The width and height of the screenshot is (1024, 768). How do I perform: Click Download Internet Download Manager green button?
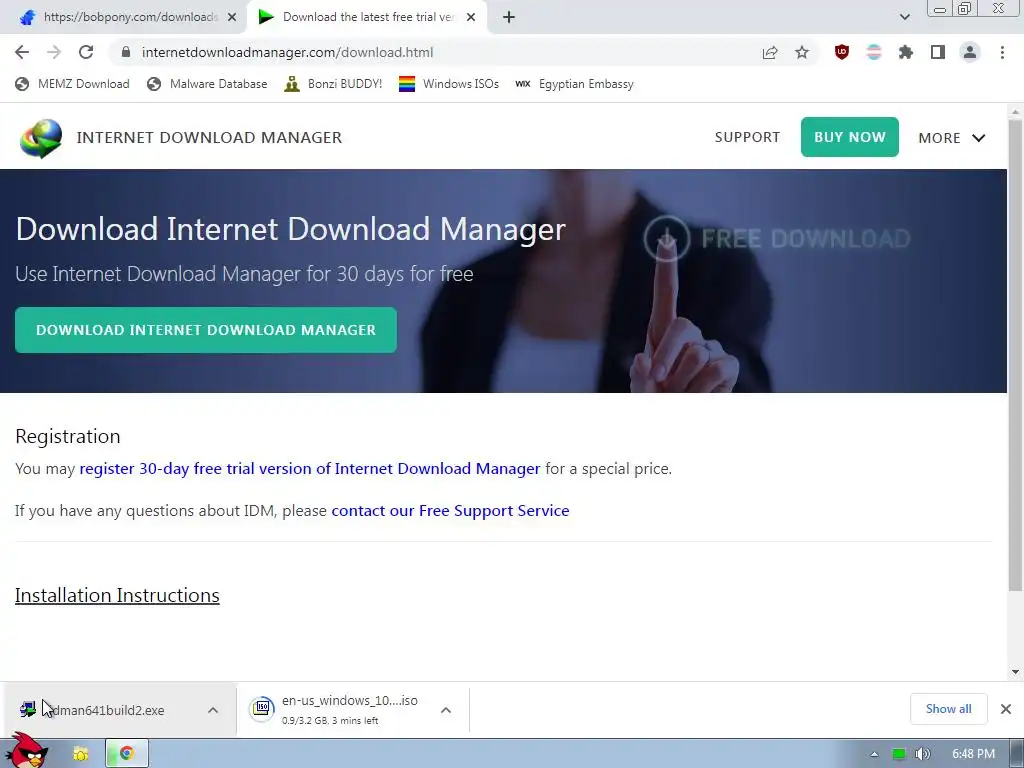click(x=206, y=330)
